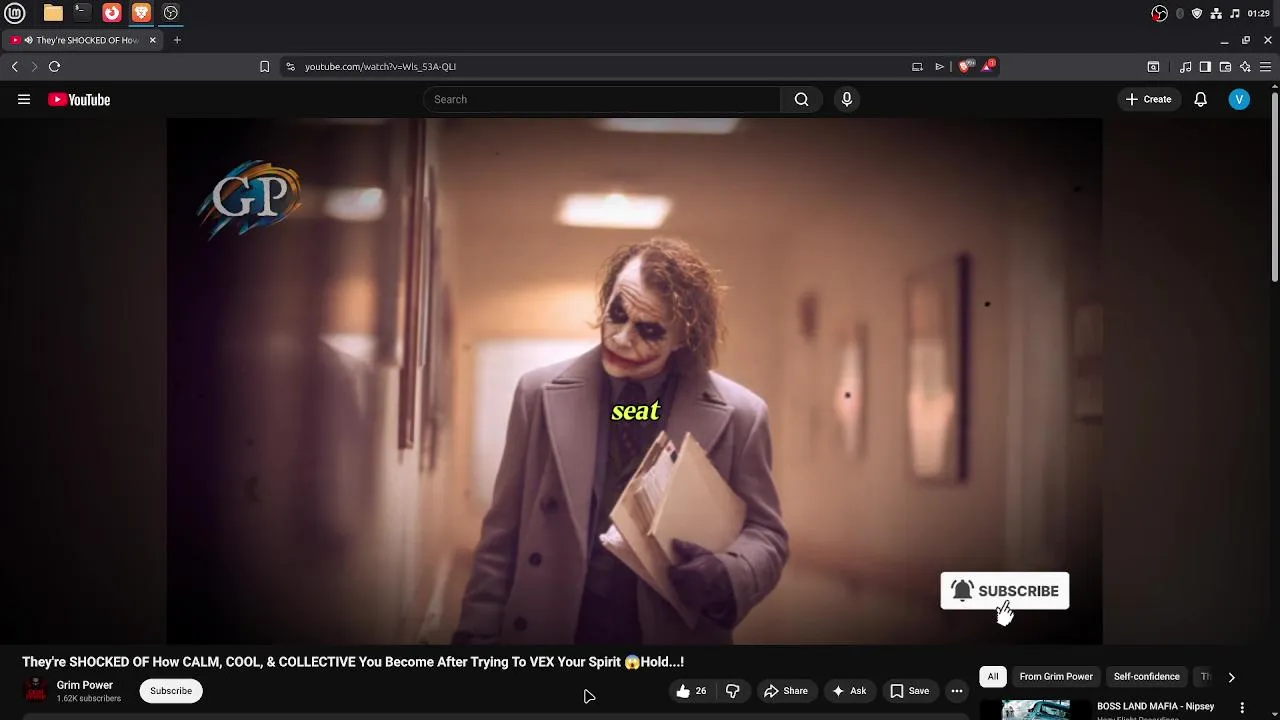The width and height of the screenshot is (1280, 720).
Task: Open the Brave playlist music icon
Action: click(1185, 67)
